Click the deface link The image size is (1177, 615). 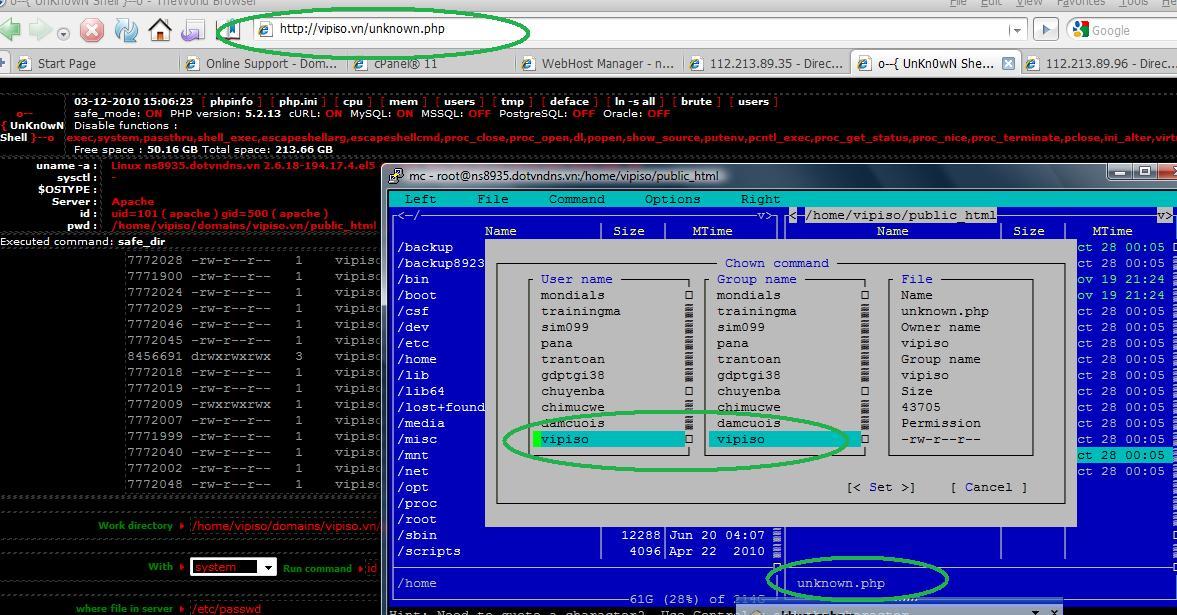click(569, 101)
